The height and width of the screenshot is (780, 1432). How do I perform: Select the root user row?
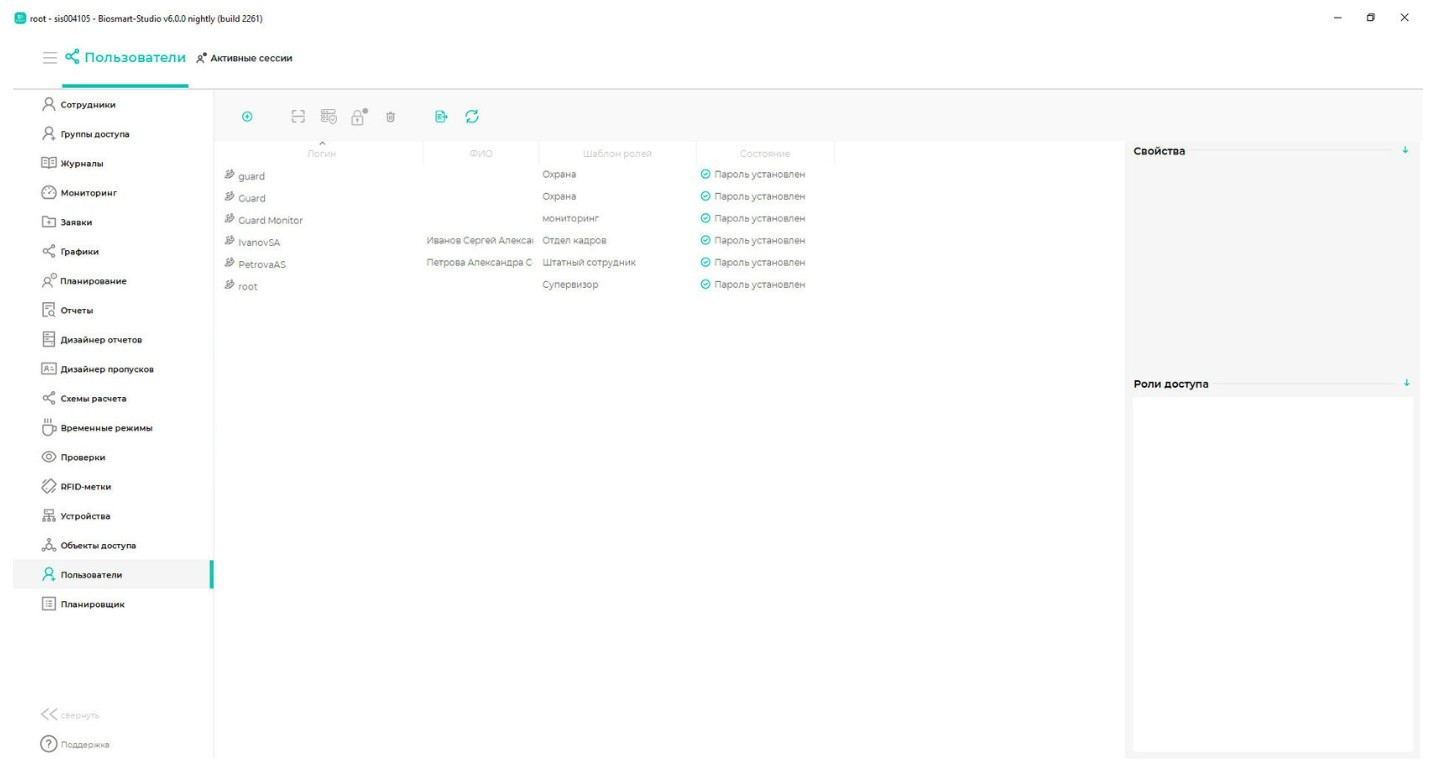coord(248,286)
